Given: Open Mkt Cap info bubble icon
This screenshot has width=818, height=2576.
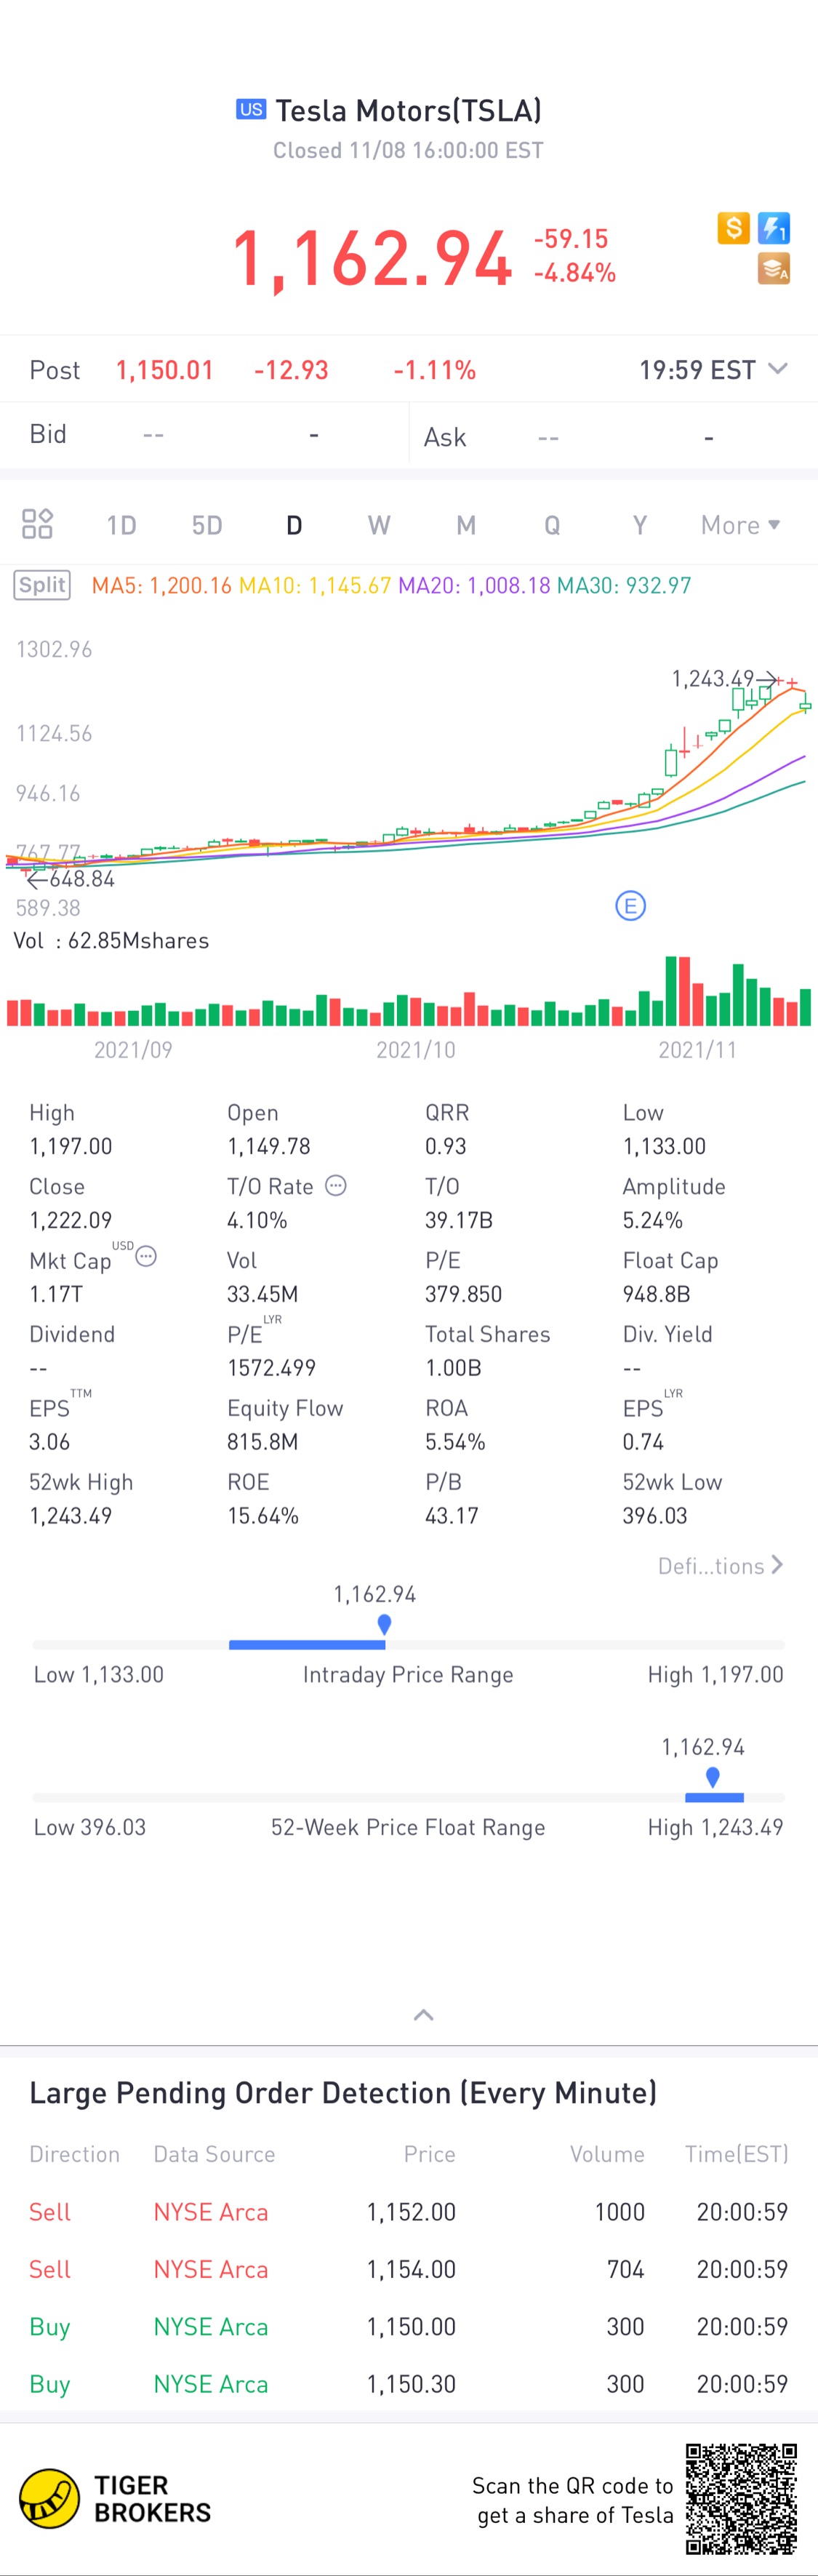Looking at the screenshot, I should coord(146,1256).
